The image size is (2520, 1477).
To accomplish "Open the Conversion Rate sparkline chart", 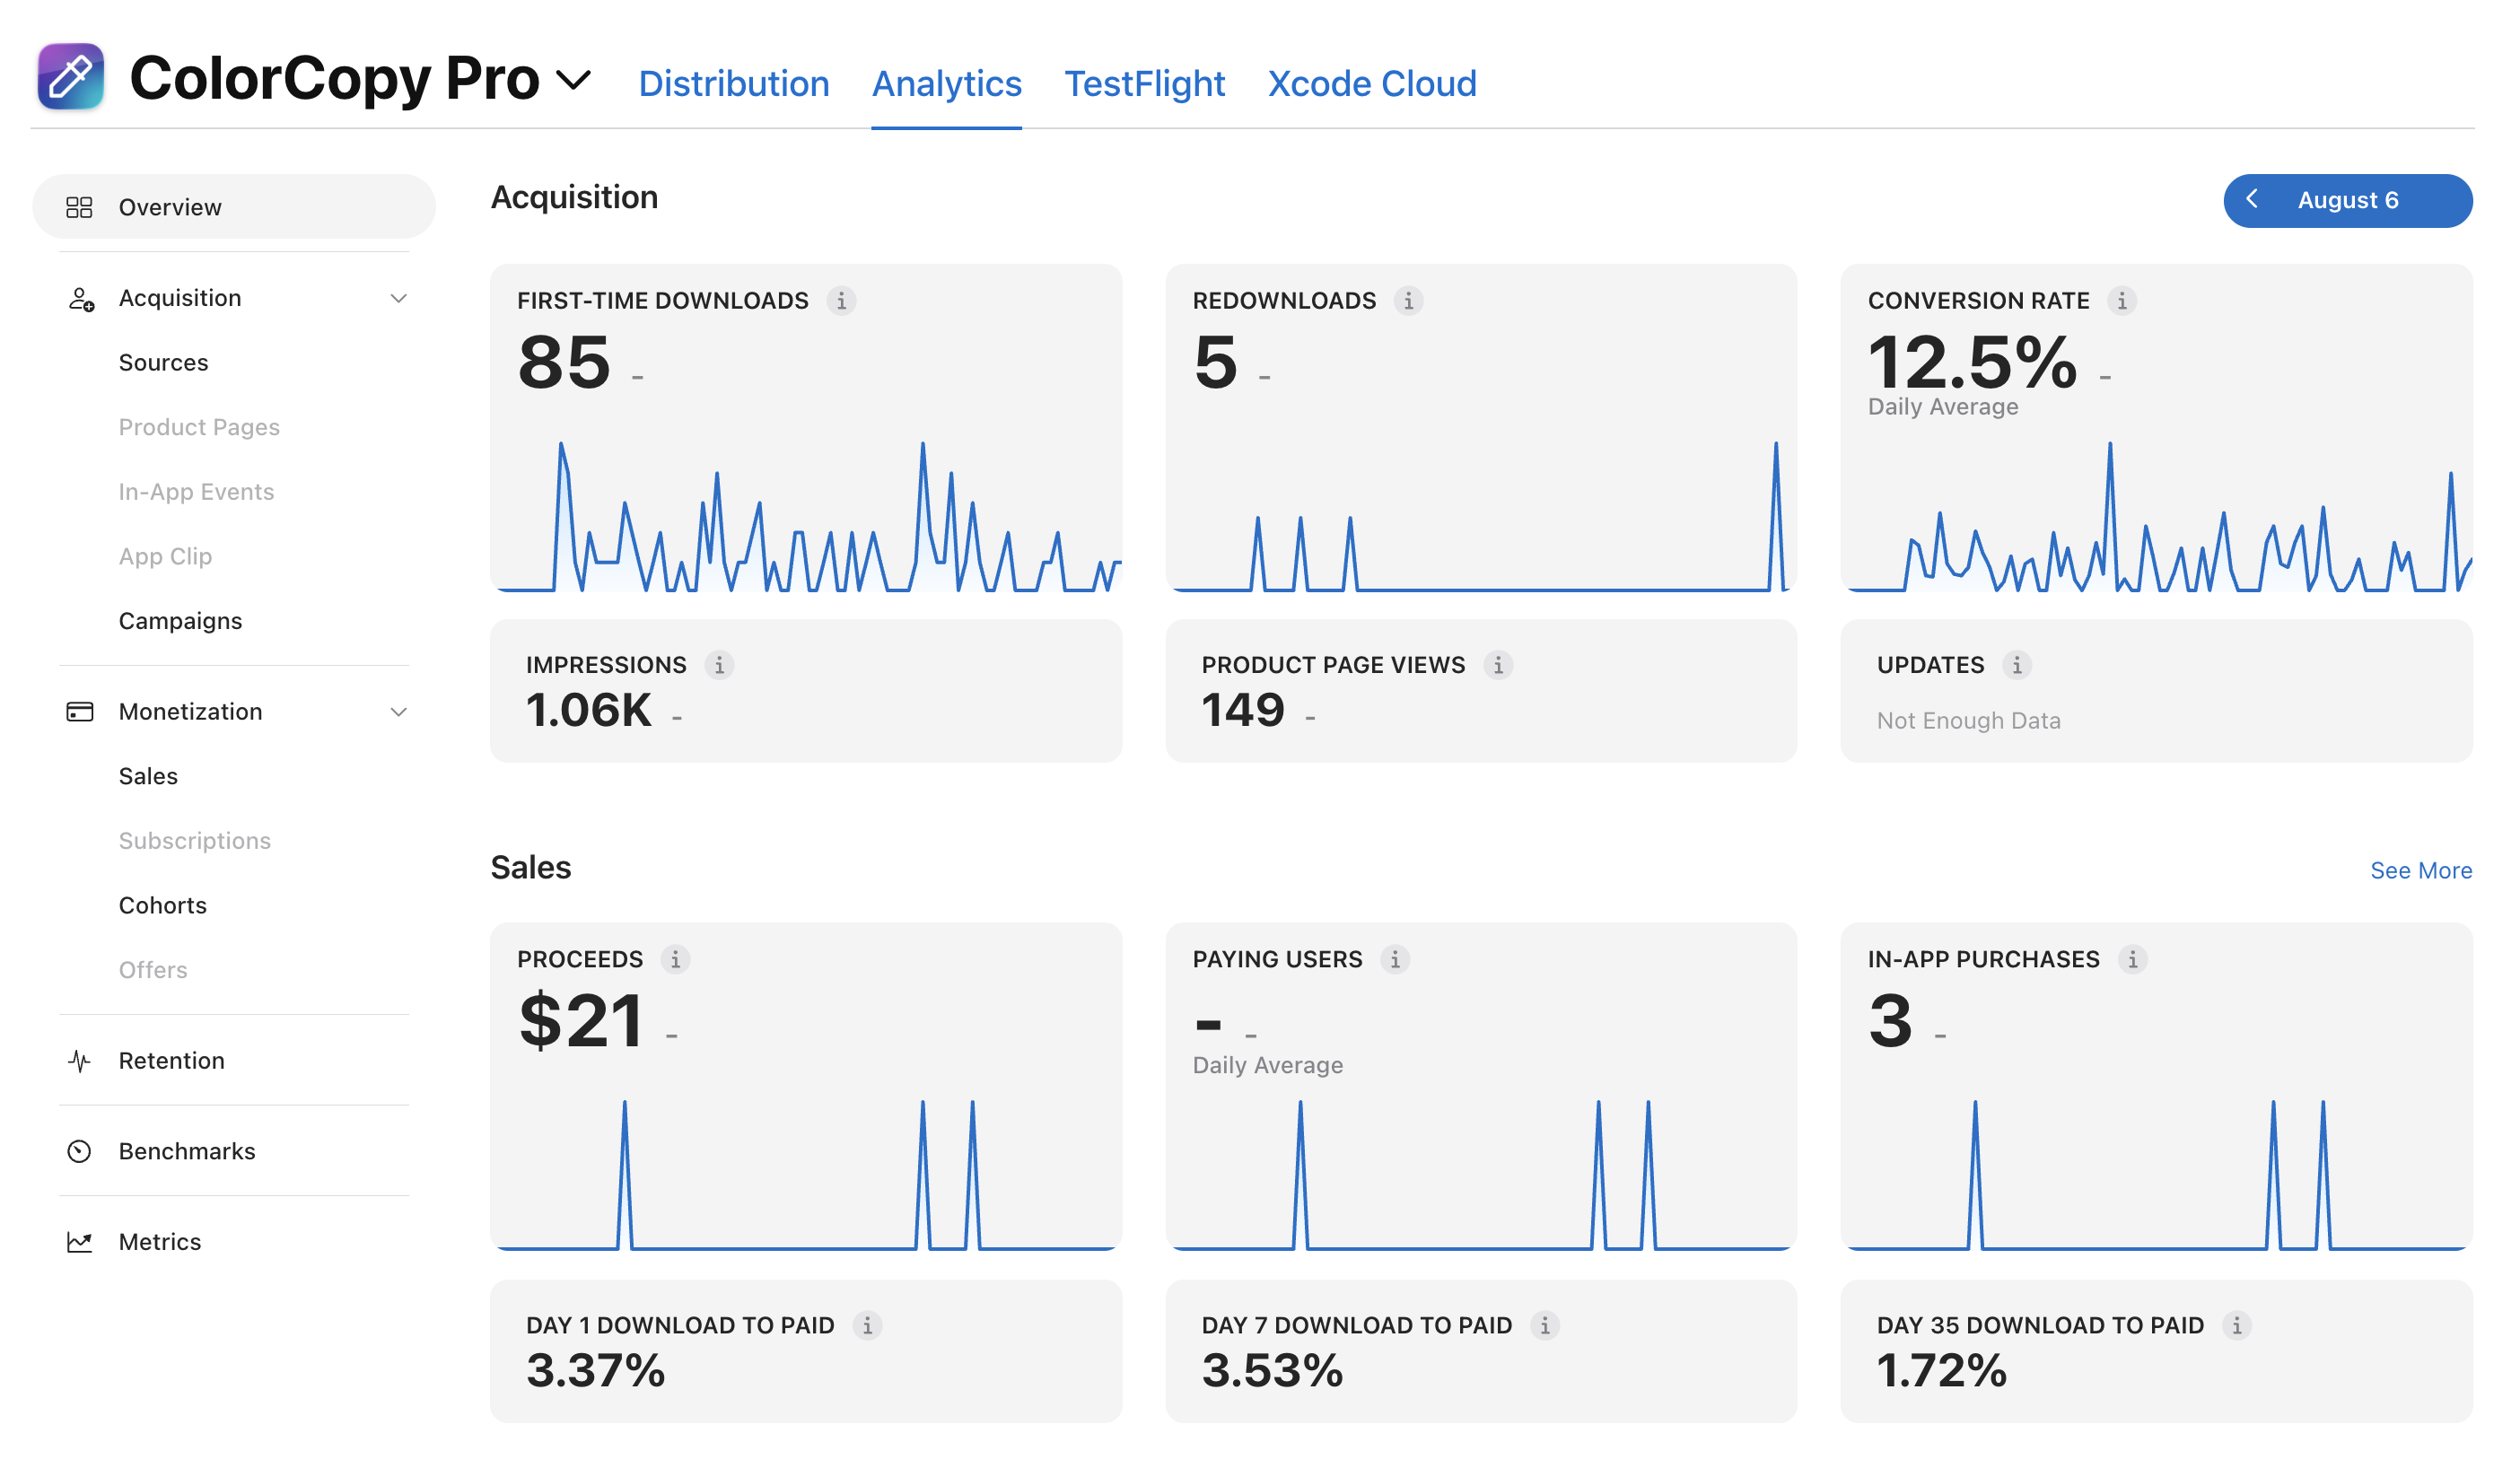I will 2156,515.
